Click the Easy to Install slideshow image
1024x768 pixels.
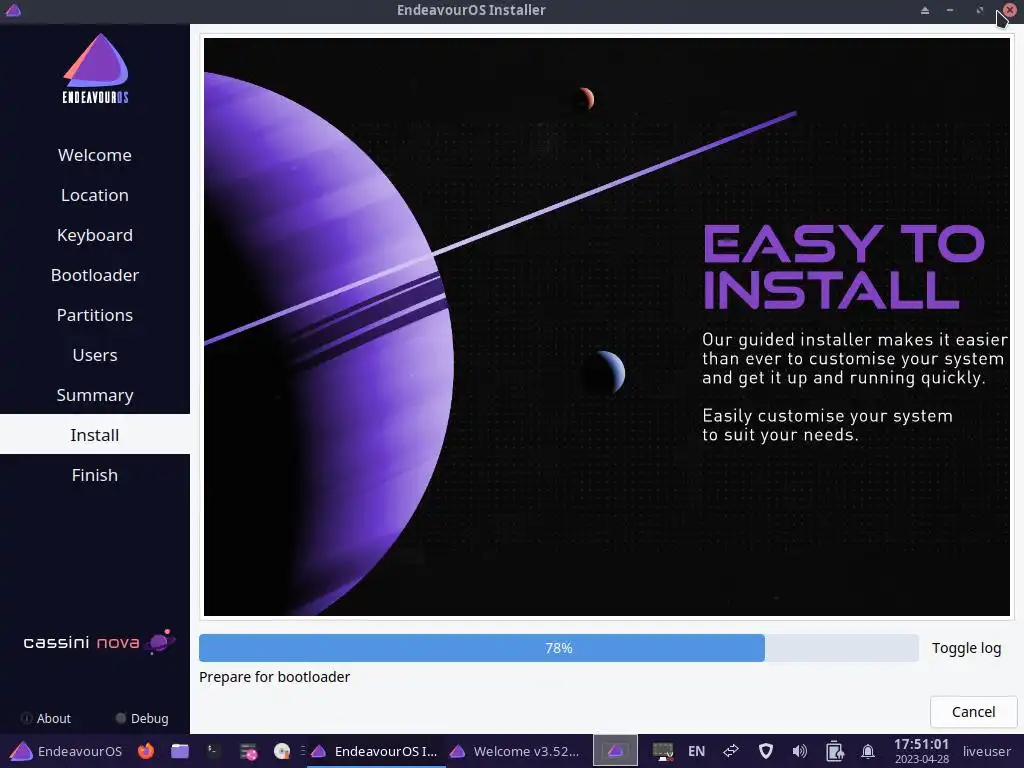[607, 327]
